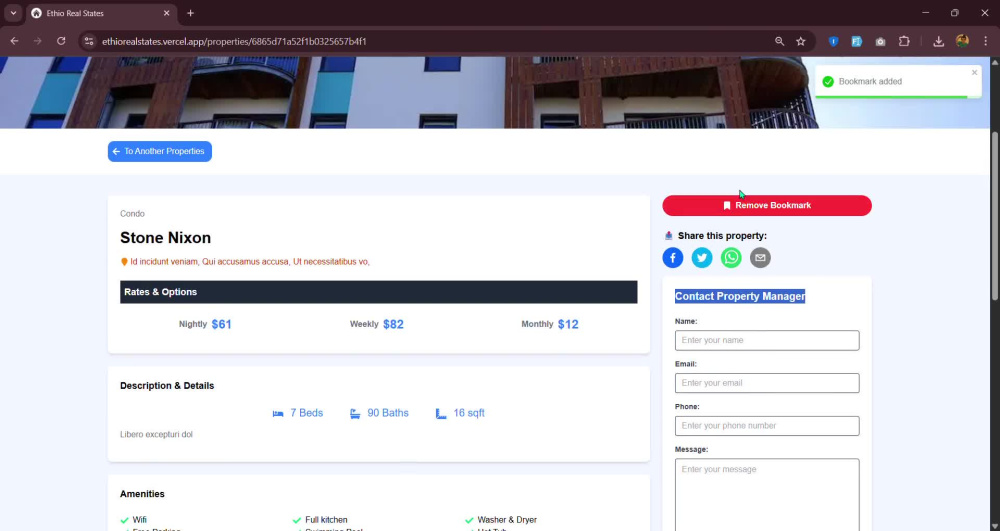Viewport: 1000px width, 531px height.
Task: Go back via To Another Properties button
Action: point(159,151)
